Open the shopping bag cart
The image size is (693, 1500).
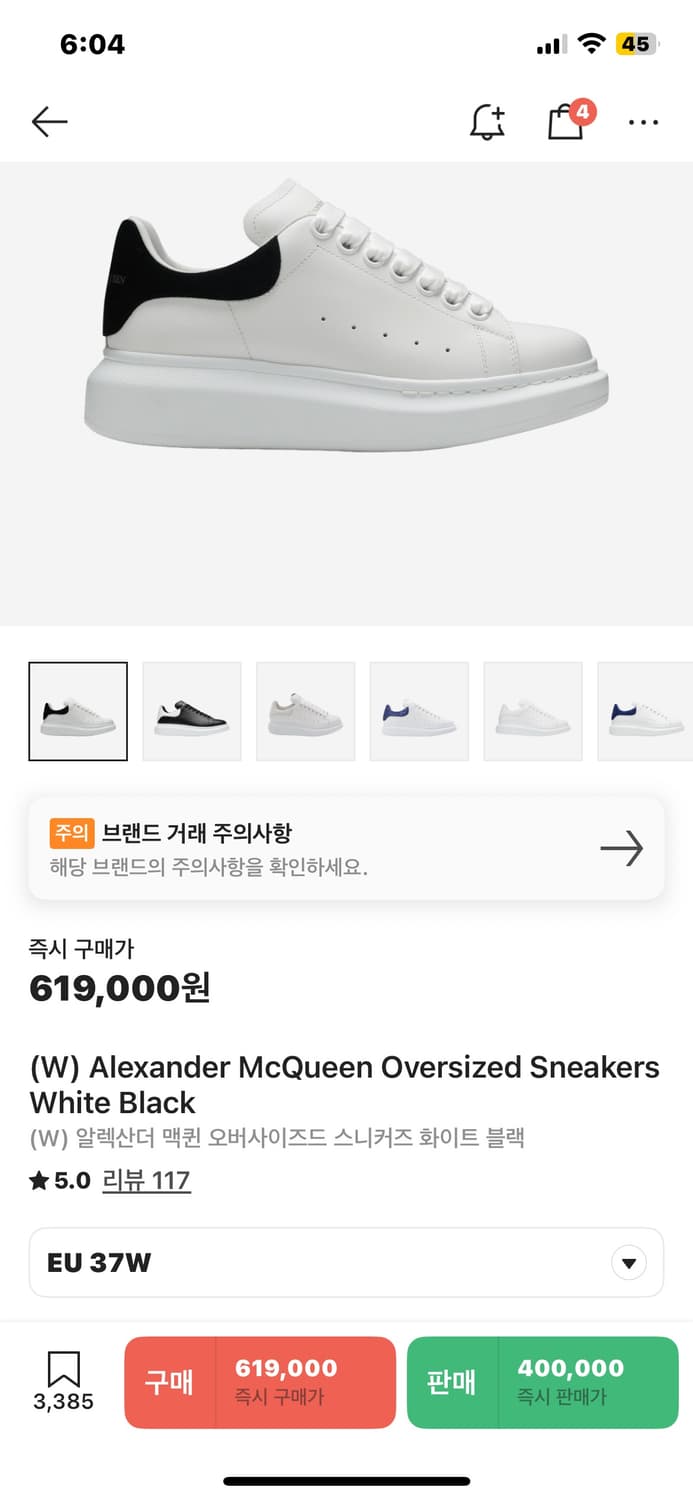coord(566,122)
